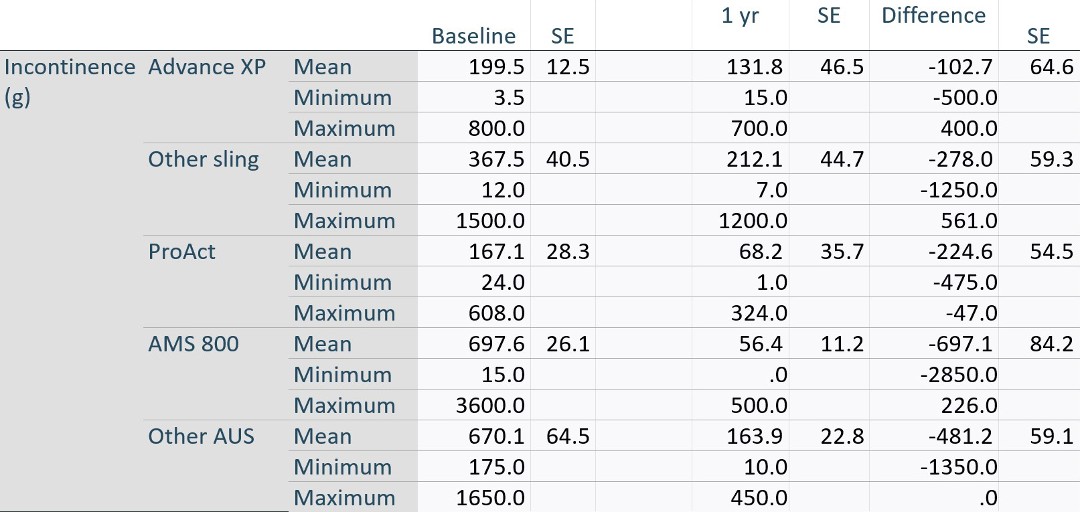
Task: Select the AMS 800 group label
Action: click(193, 344)
